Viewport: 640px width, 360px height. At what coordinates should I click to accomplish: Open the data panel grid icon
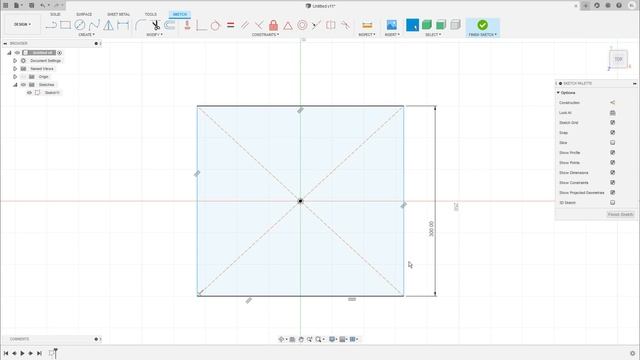tap(6, 5)
